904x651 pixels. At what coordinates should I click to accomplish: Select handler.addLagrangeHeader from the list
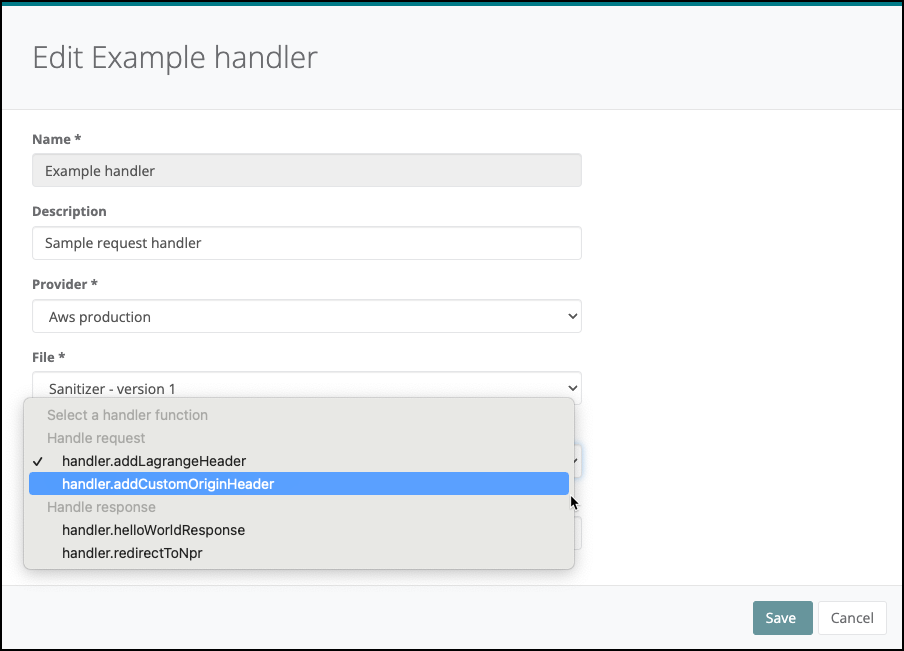point(154,461)
